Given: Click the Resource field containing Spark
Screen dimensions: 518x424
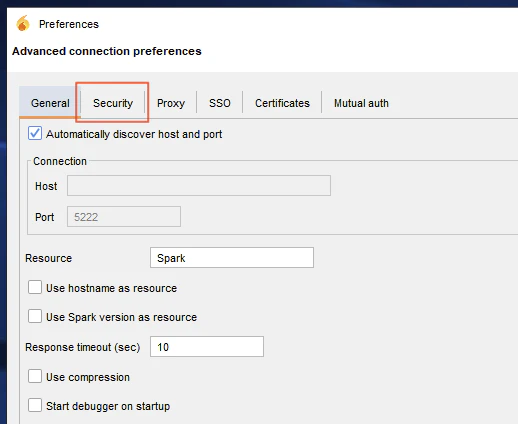Looking at the screenshot, I should click(232, 258).
